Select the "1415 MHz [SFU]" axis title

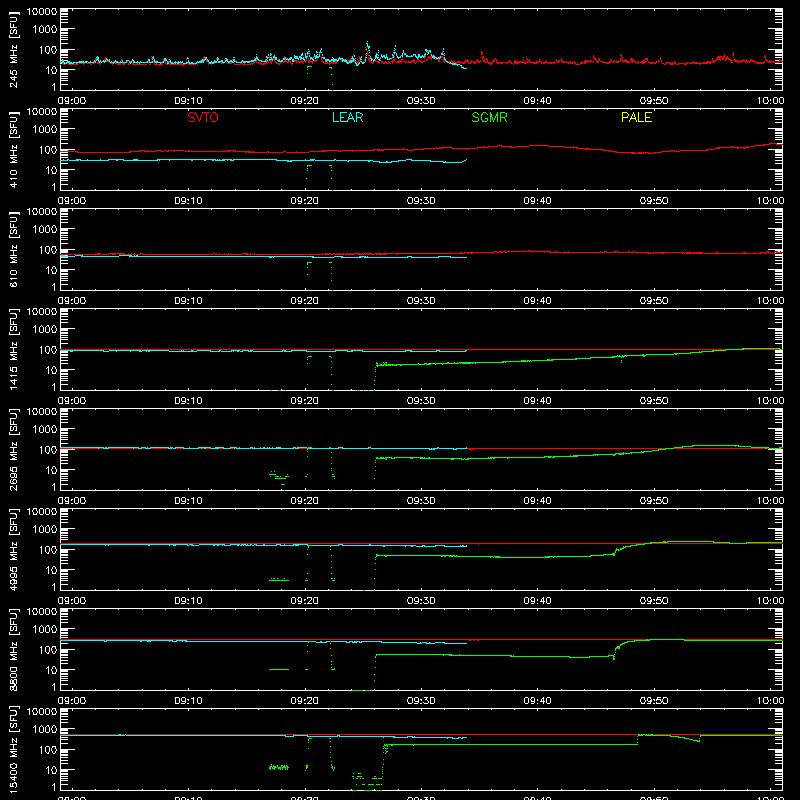(x=13, y=349)
